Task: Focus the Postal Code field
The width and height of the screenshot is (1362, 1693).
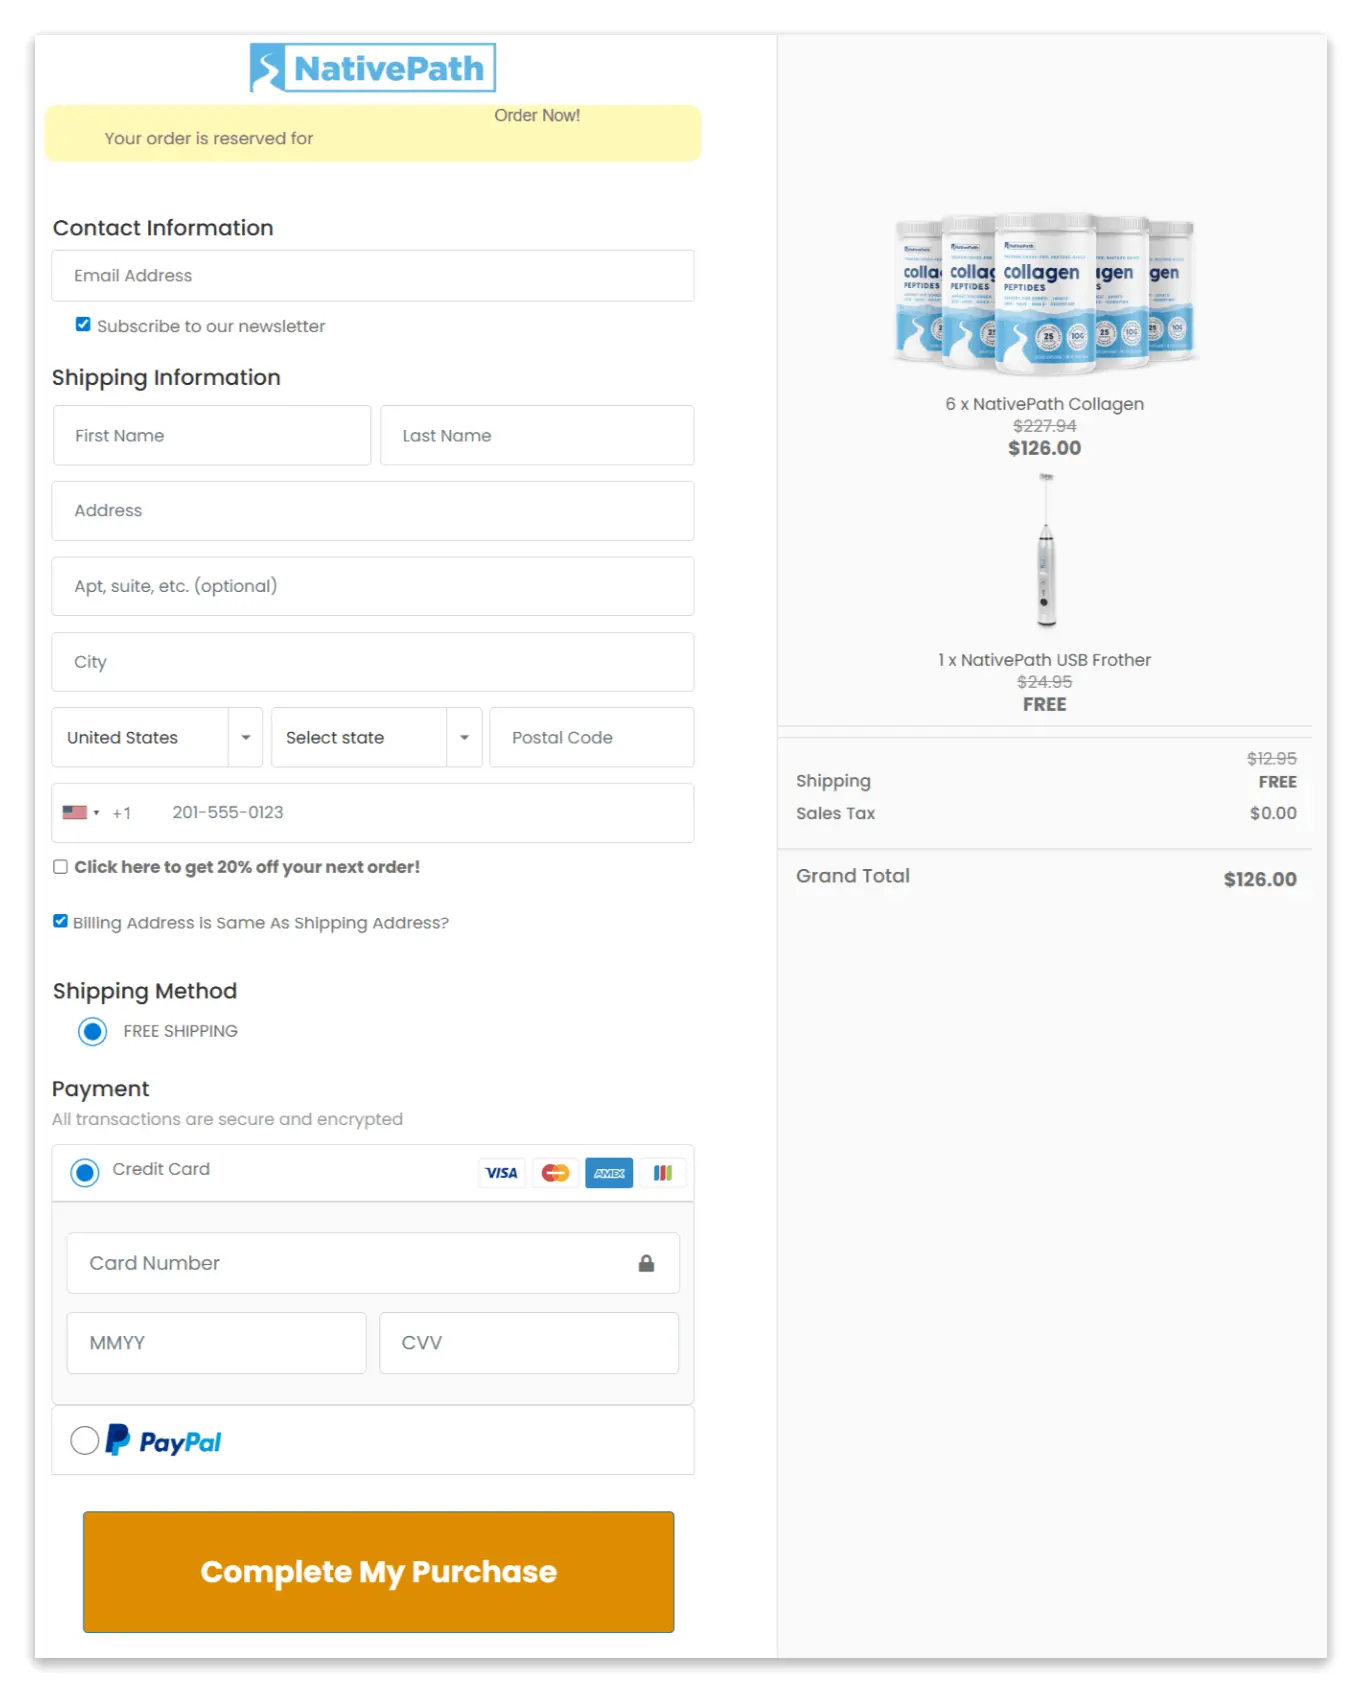Action: [592, 737]
